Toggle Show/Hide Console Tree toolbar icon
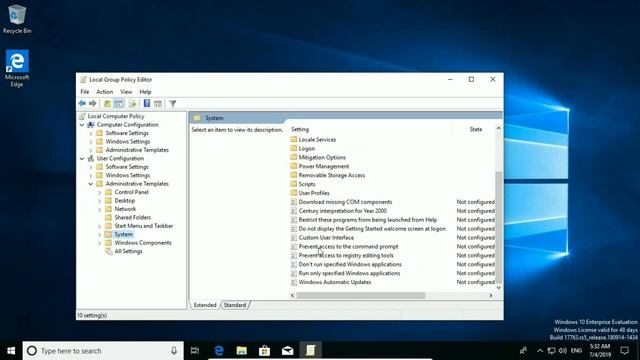Image resolution: width=640 pixels, height=360 pixels. [119, 104]
